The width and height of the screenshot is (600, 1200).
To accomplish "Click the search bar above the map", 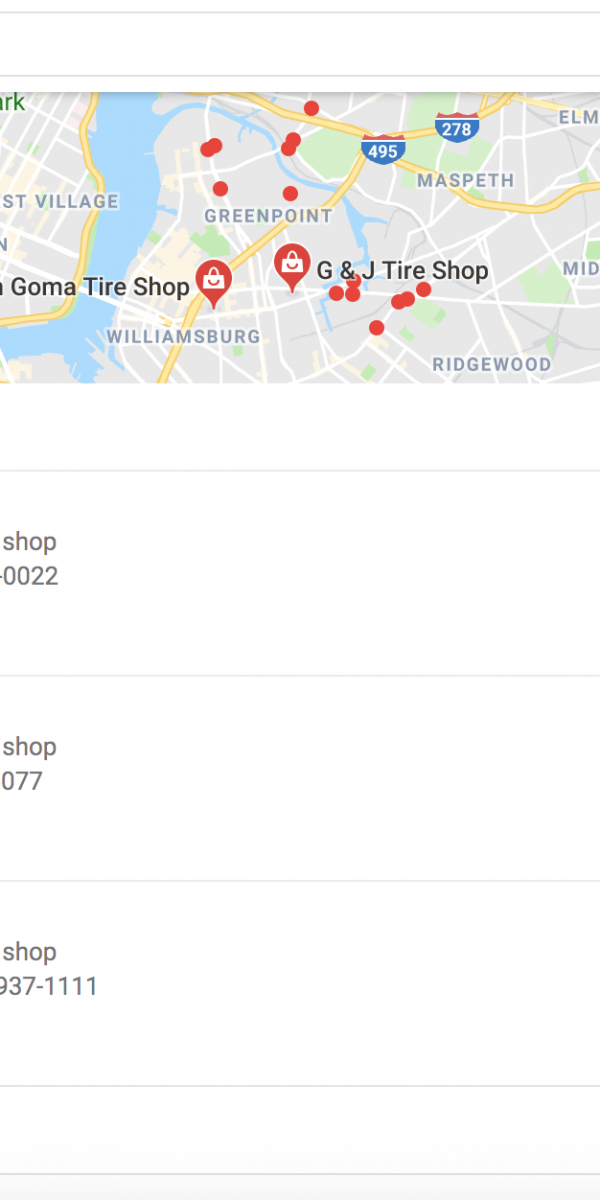I will click(x=300, y=44).
